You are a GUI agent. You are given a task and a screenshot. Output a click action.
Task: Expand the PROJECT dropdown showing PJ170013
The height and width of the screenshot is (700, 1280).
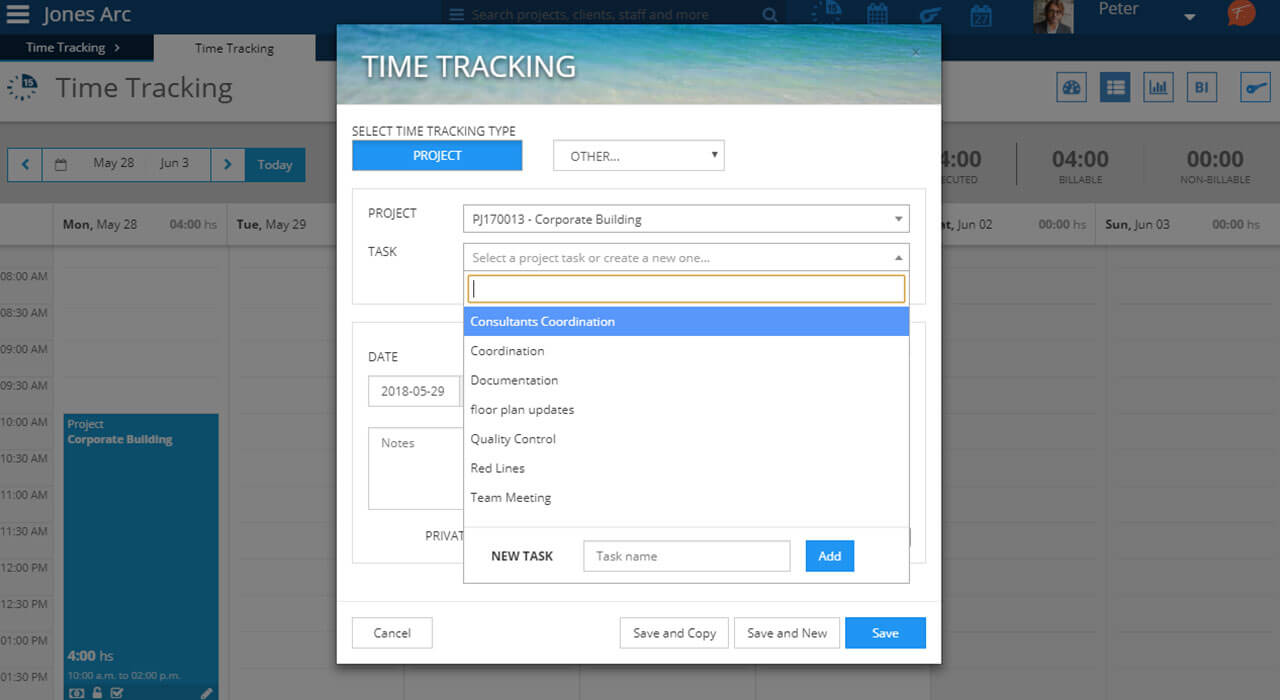[685, 219]
